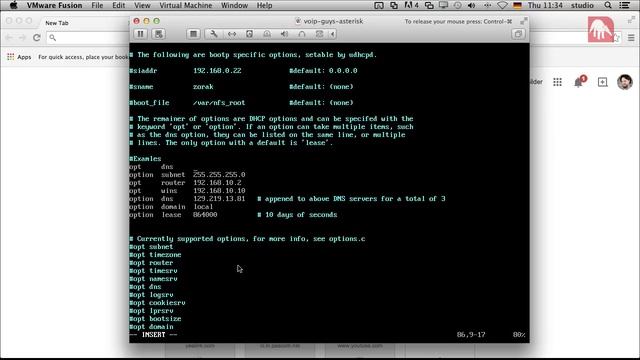Open the Apple menu

pyautogui.click(x=13, y=5)
